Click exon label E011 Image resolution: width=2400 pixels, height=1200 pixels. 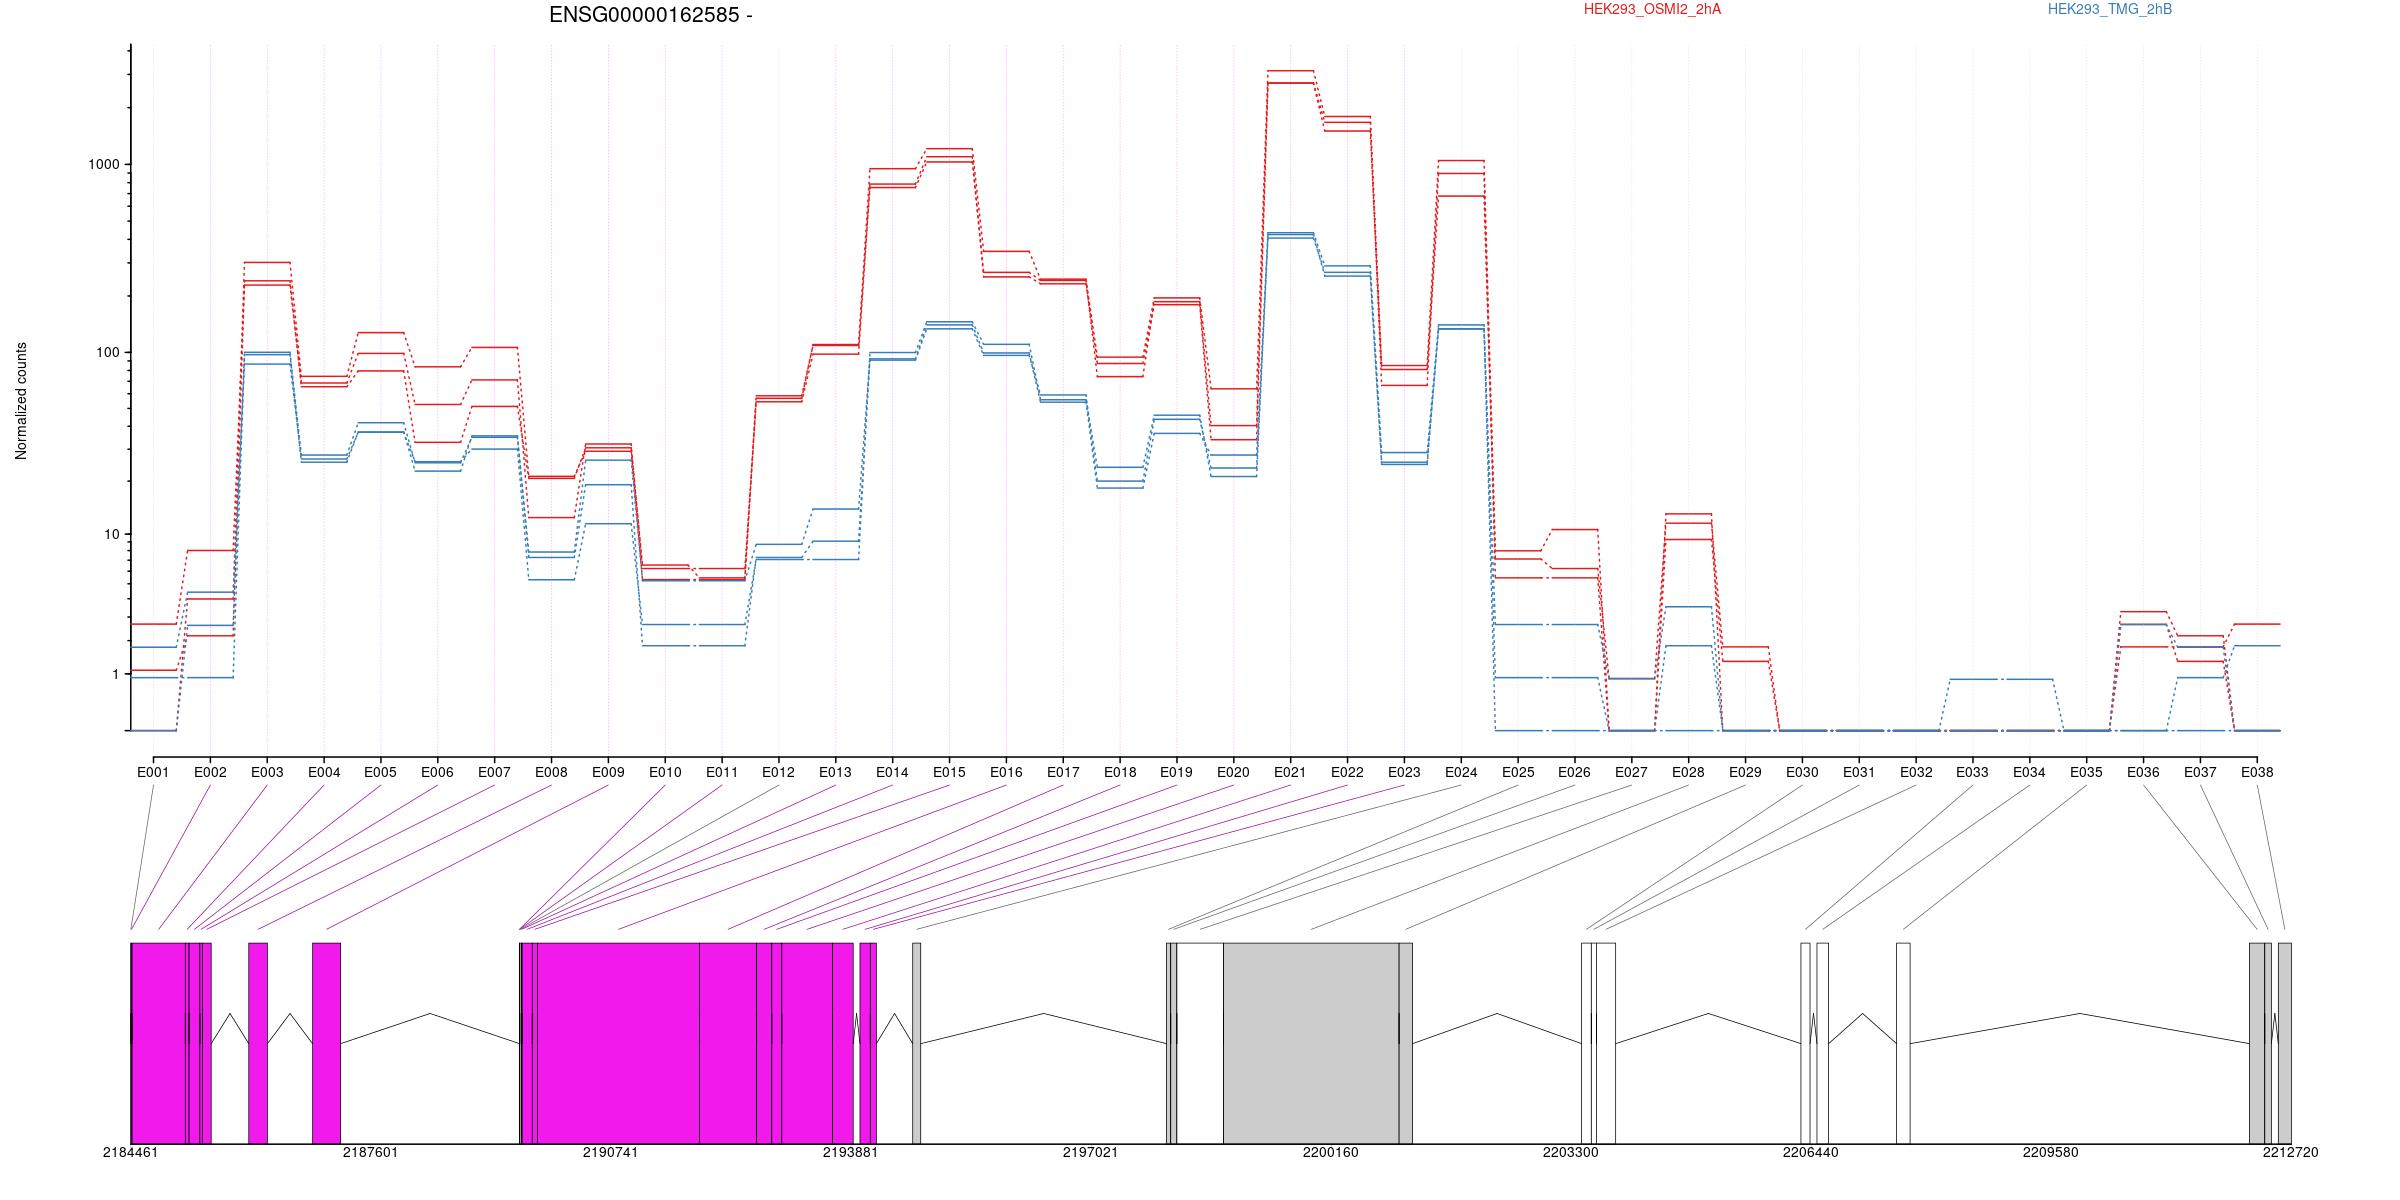[722, 772]
